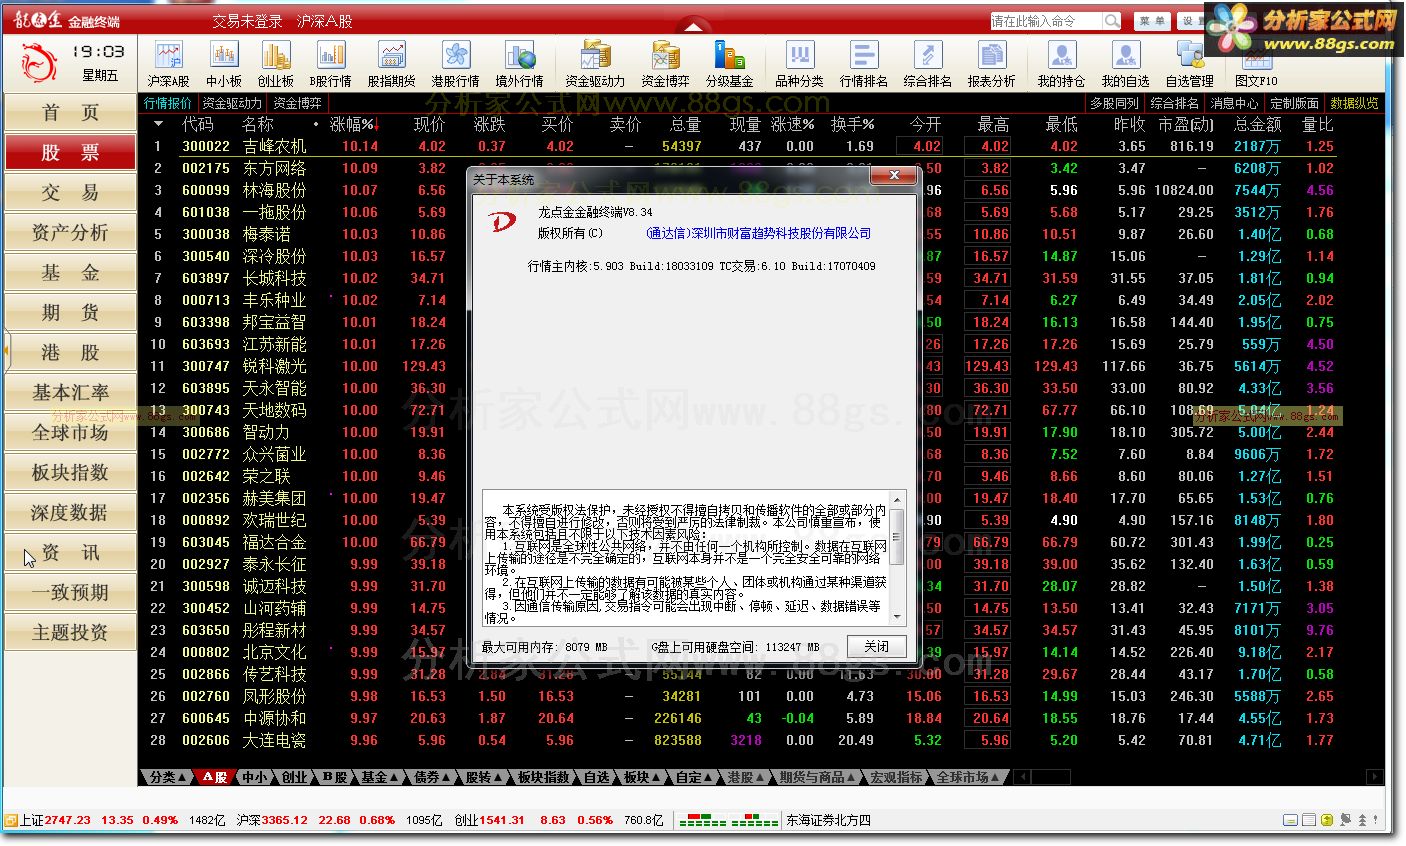Switch to the 资金博弈 sub-tab

[x=298, y=103]
